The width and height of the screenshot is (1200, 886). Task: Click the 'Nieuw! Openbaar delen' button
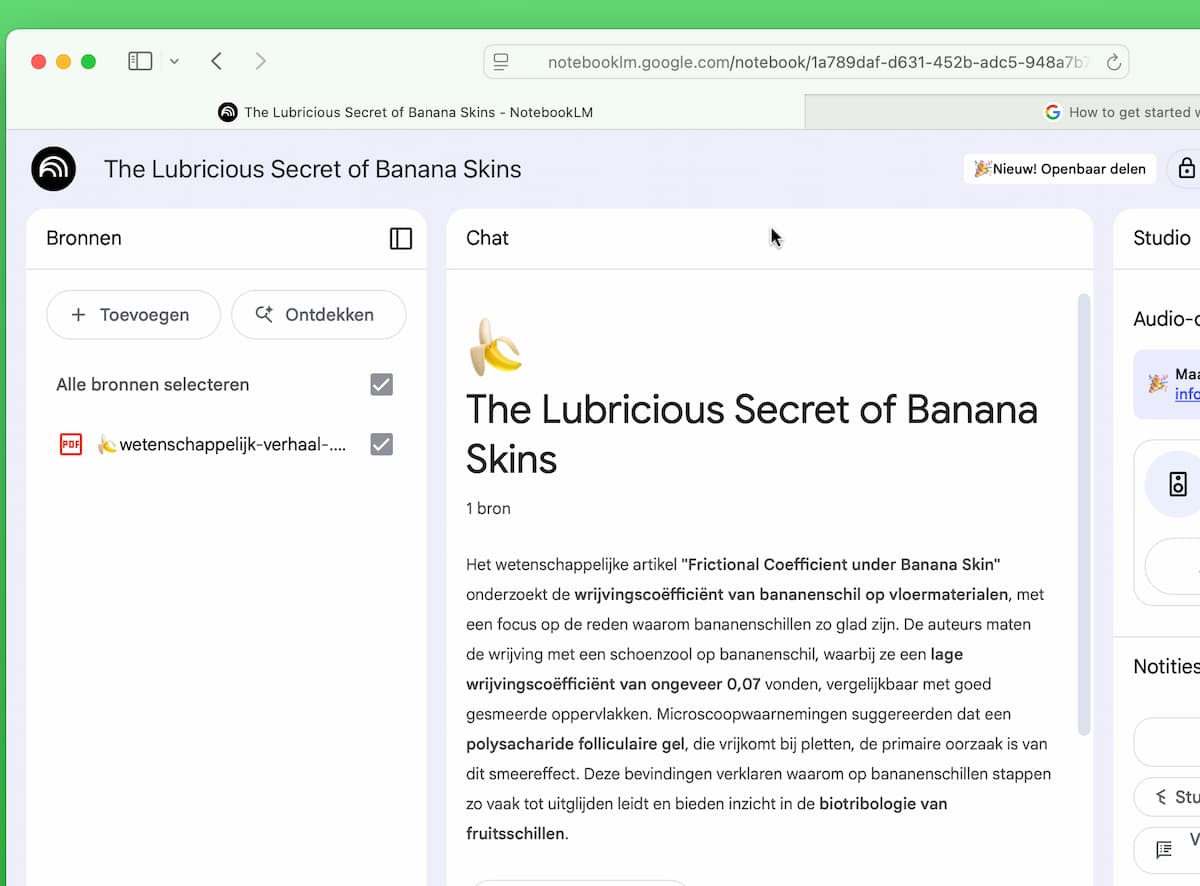tap(1060, 169)
